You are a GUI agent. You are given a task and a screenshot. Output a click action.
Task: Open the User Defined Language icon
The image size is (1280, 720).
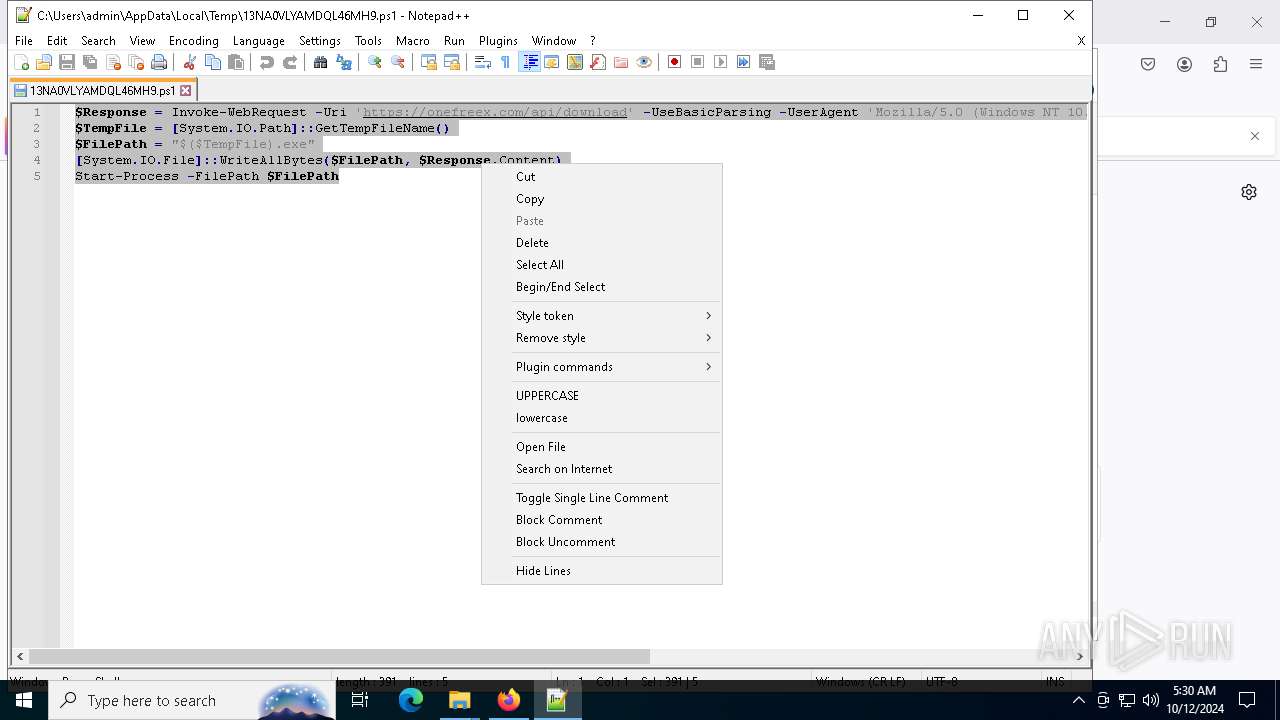click(551, 62)
